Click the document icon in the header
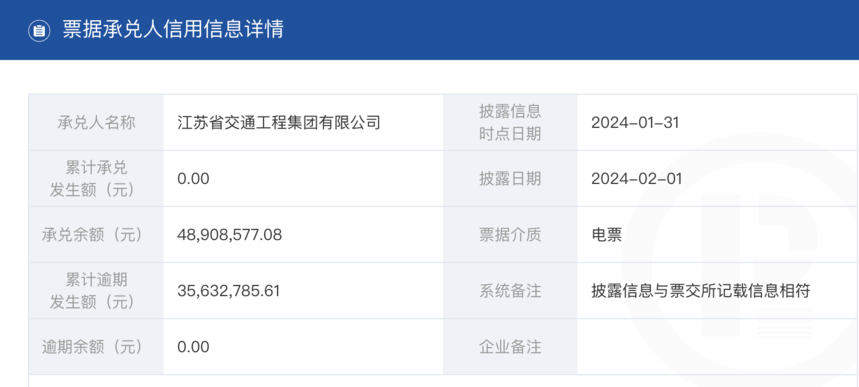 (x=39, y=30)
